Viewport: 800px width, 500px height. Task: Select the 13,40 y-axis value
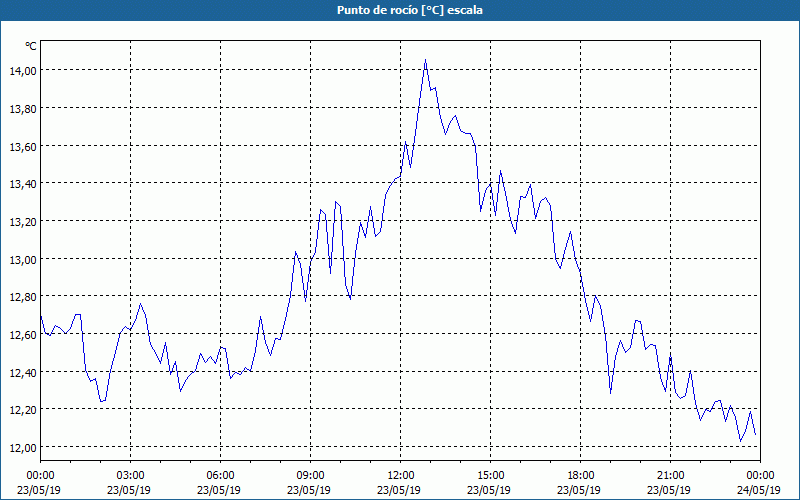23,184
